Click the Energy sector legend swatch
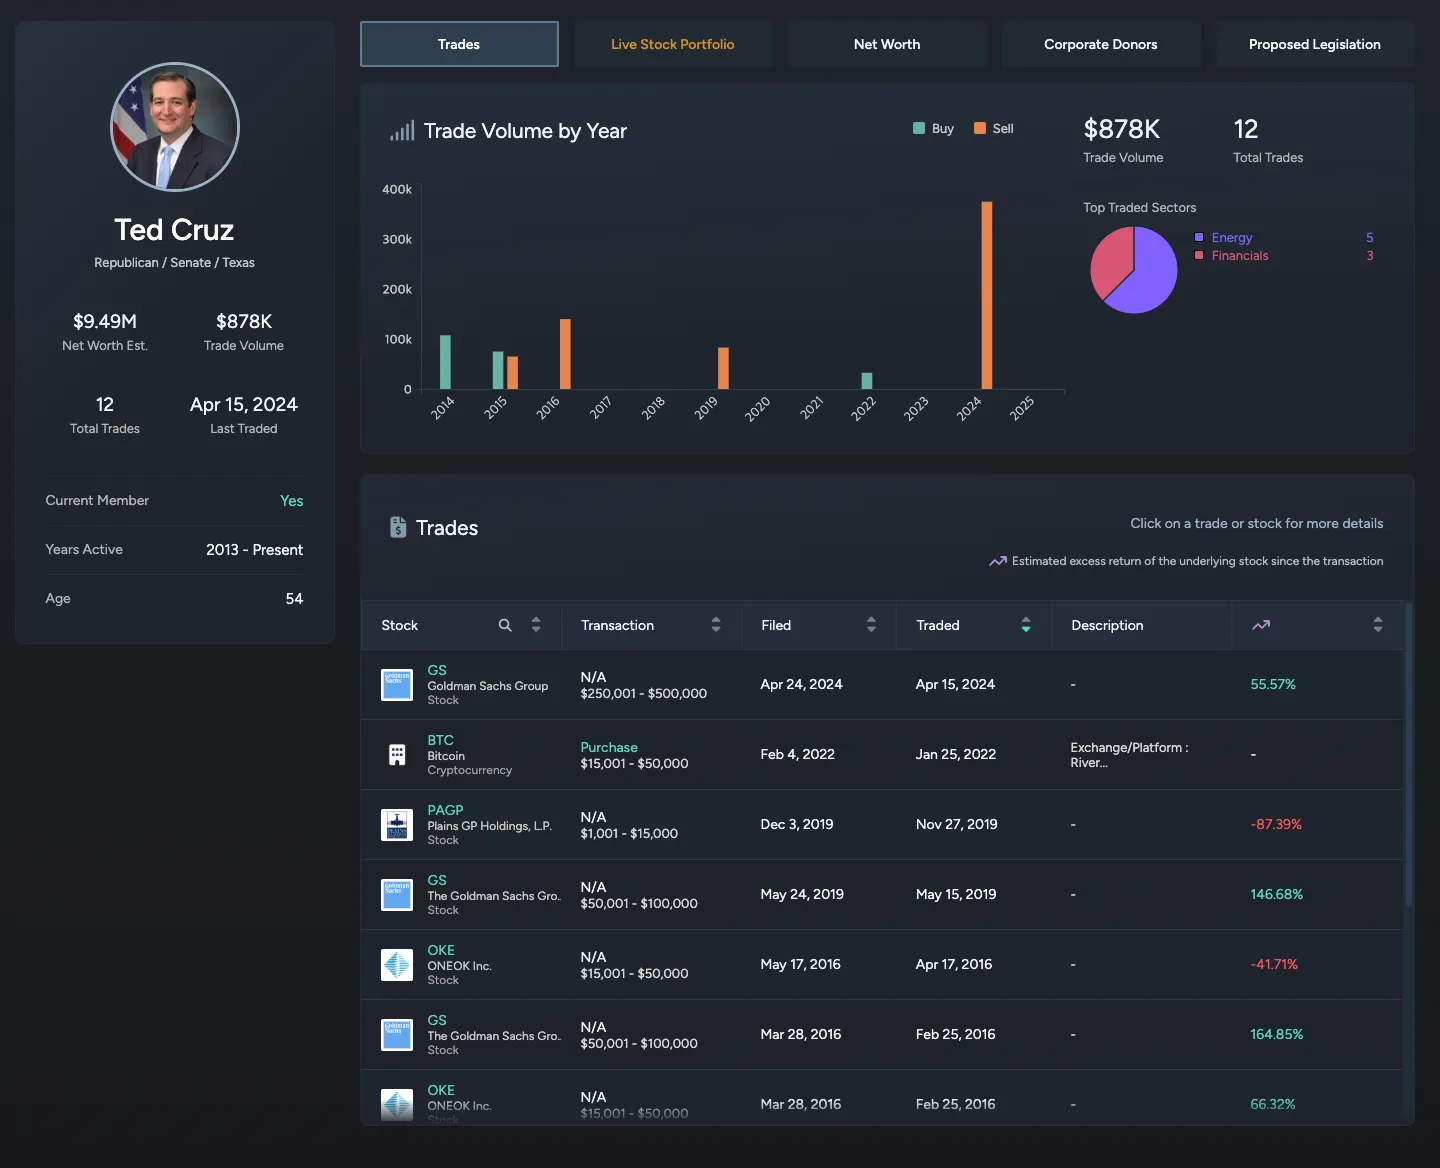The height and width of the screenshot is (1168, 1440). coord(1199,237)
